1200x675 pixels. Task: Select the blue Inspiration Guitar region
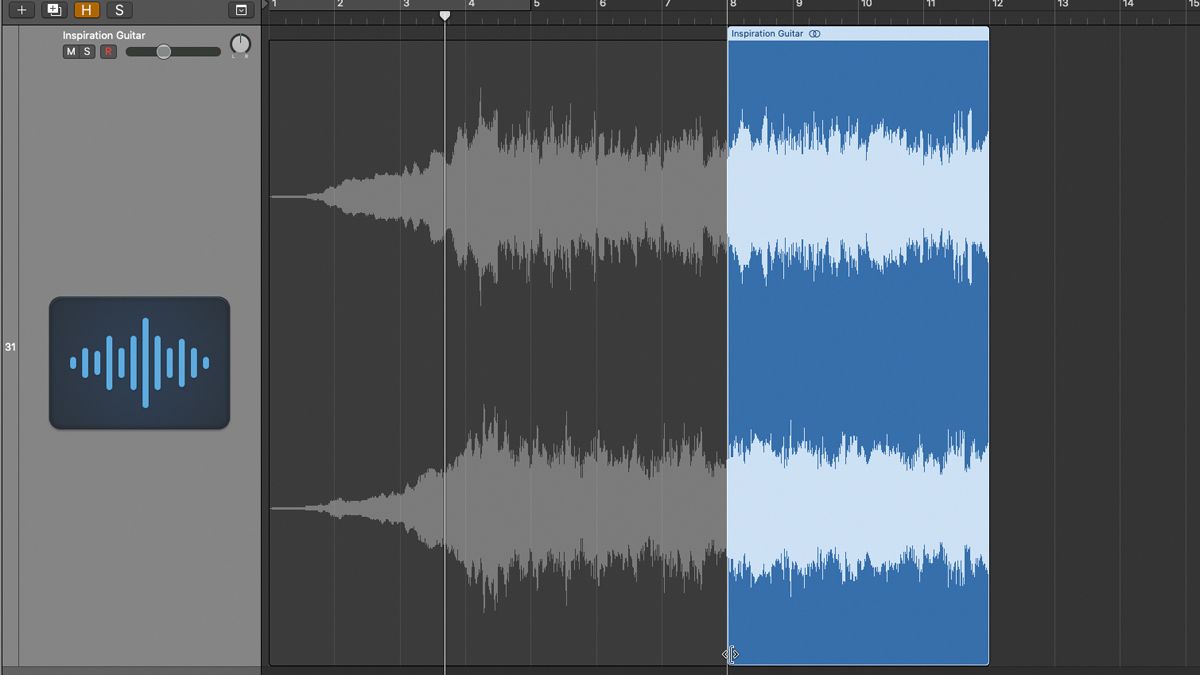point(858,350)
